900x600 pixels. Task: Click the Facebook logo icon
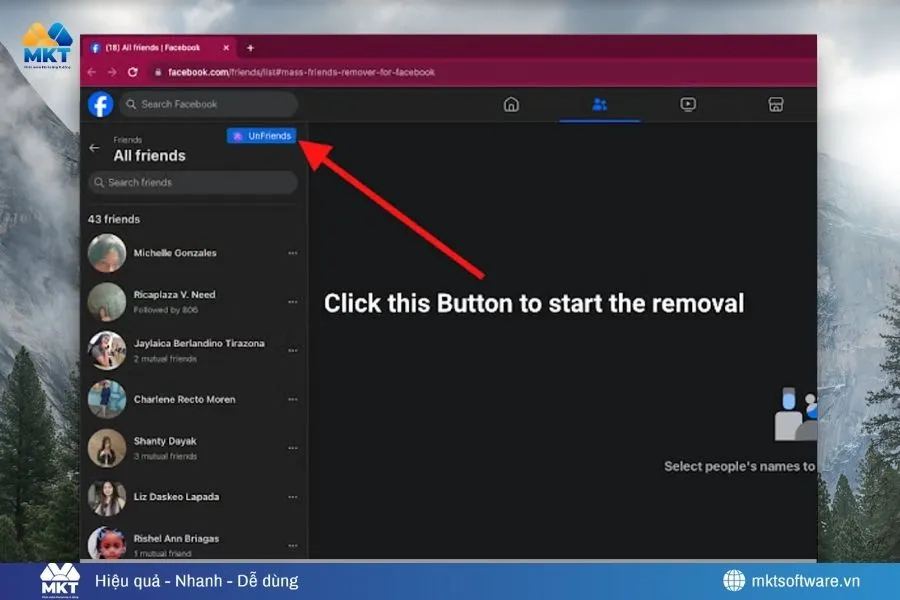[100, 104]
